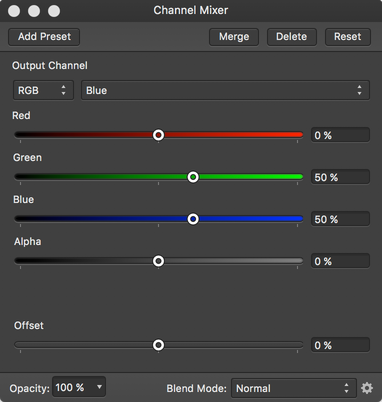
Task: Click the Channel Mixer window title
Action: pyautogui.click(x=191, y=10)
